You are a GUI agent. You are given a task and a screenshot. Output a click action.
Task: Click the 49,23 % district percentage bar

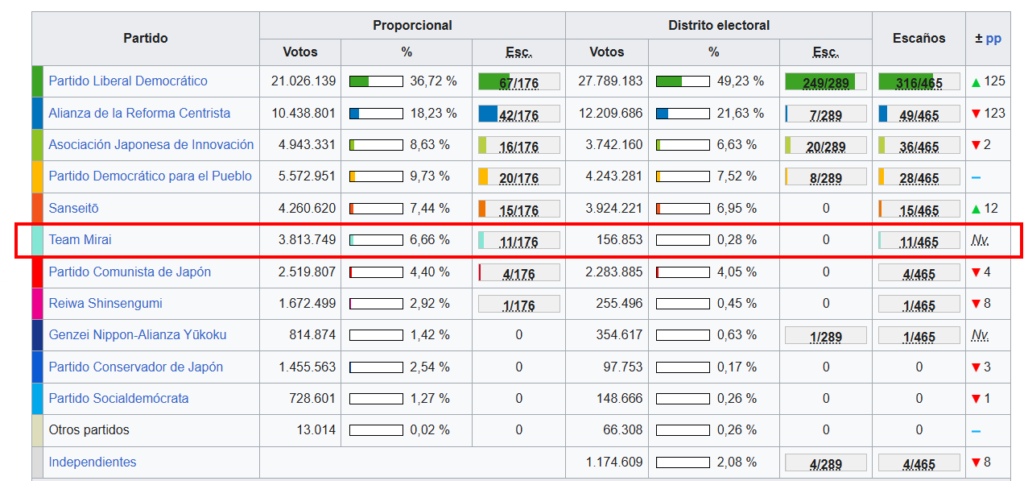(682, 82)
